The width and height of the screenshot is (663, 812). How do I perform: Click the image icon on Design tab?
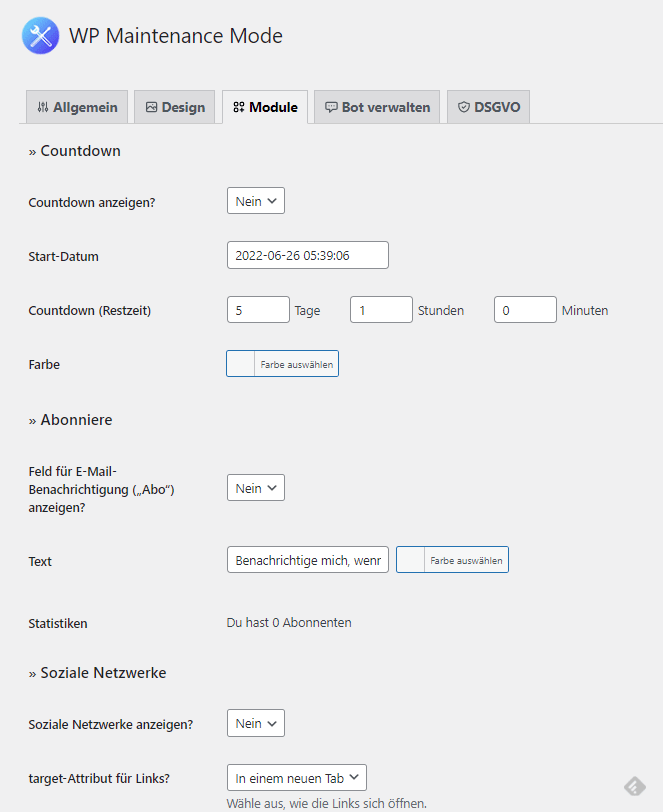pos(151,107)
